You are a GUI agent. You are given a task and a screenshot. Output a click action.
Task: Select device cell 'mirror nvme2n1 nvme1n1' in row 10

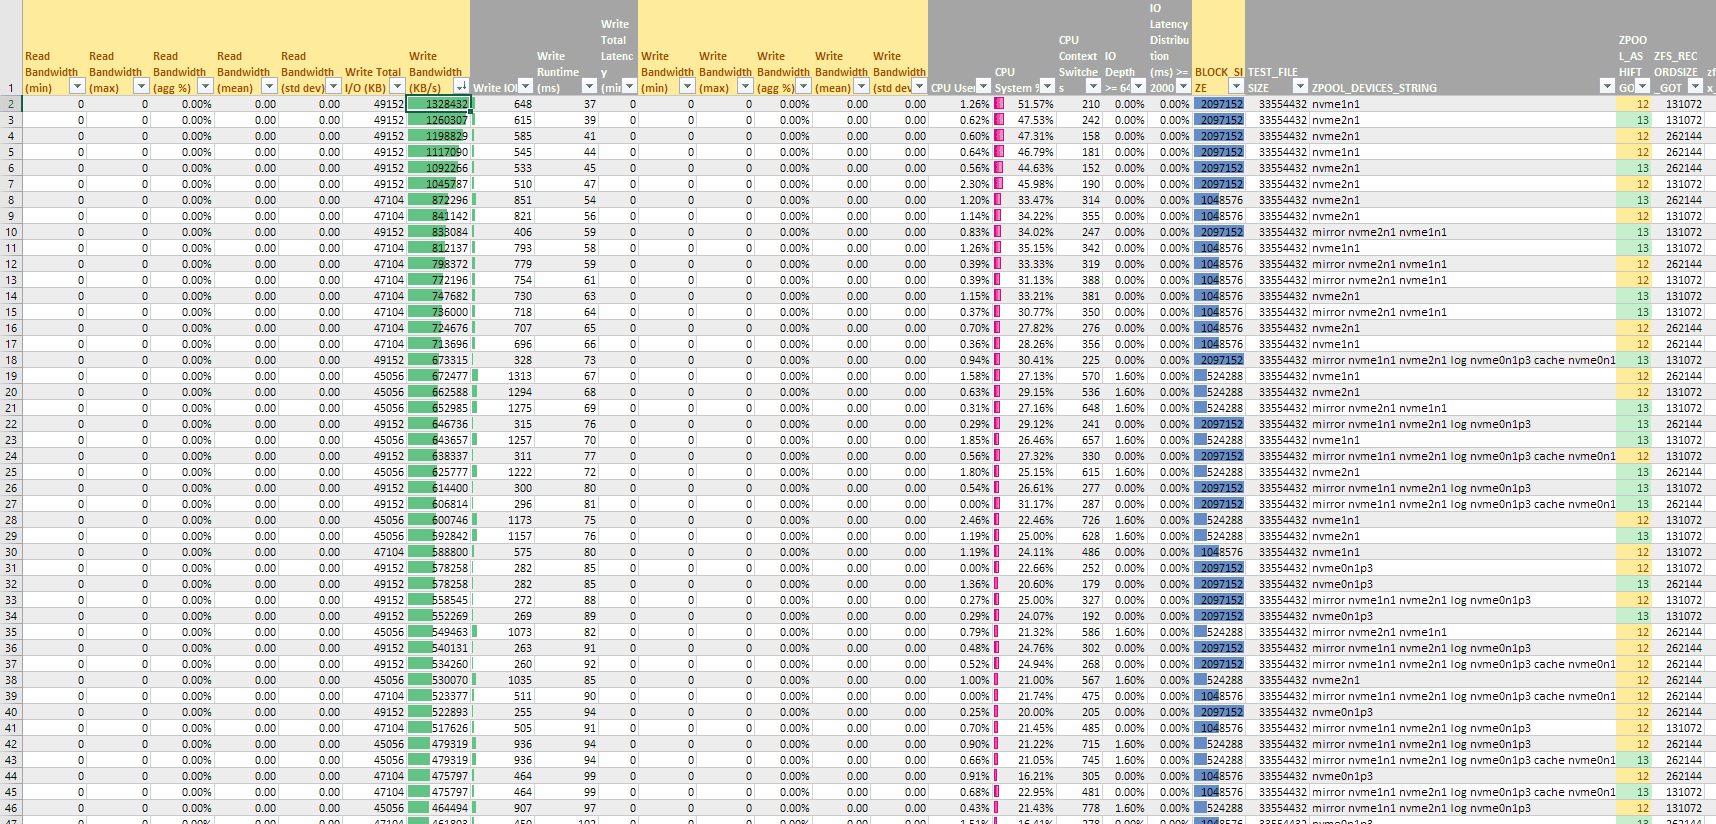click(1463, 232)
